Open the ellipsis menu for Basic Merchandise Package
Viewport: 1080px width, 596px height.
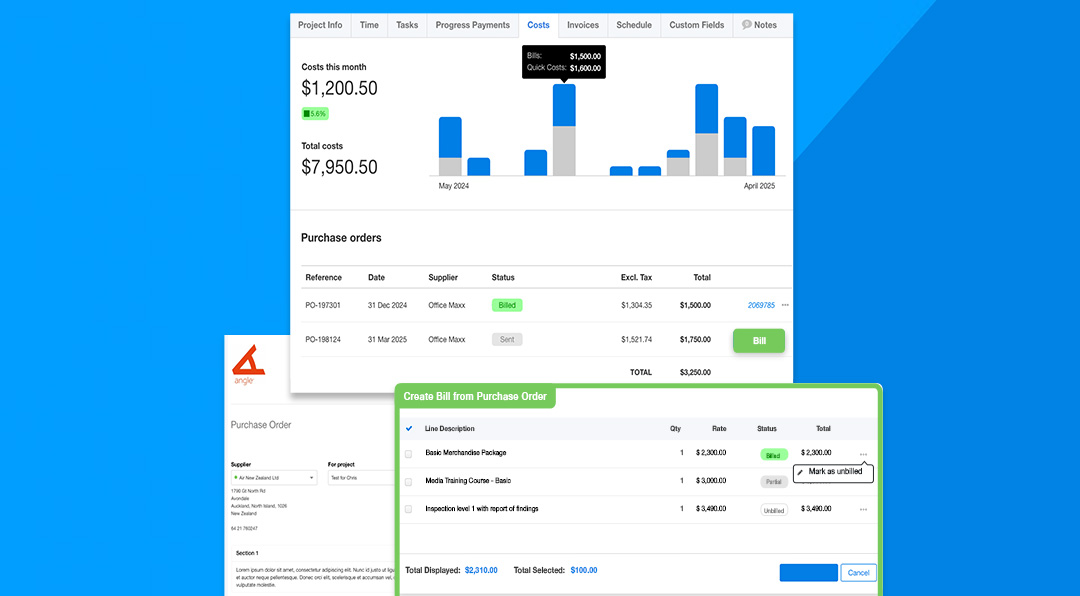[863, 454]
